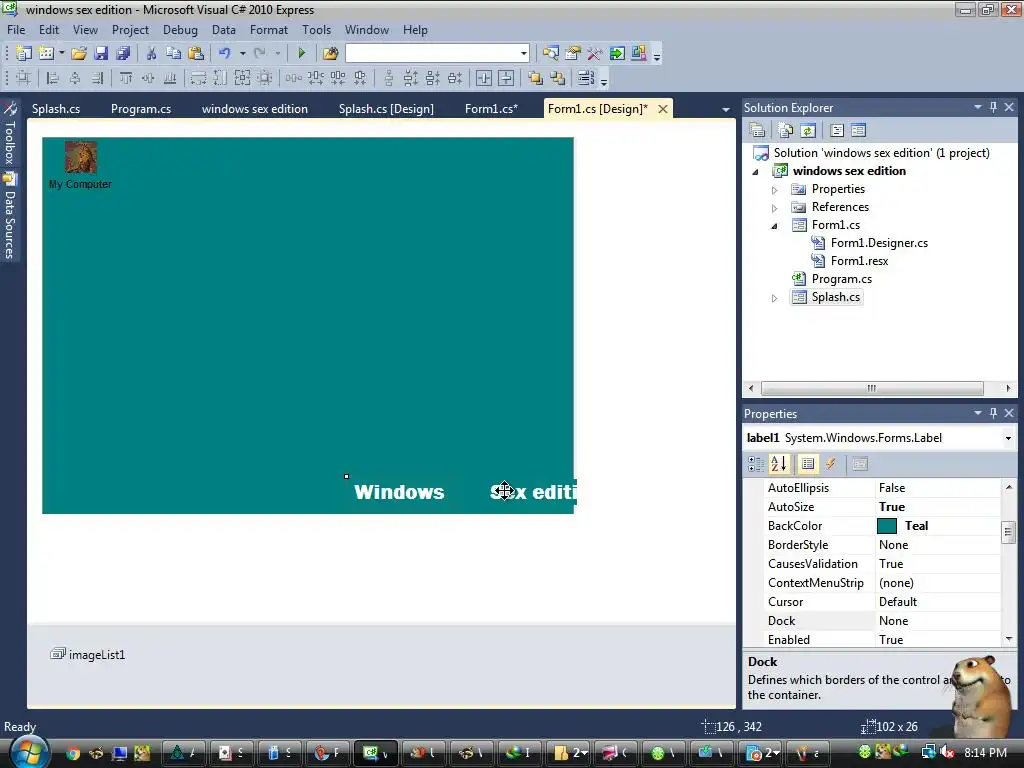This screenshot has width=1024, height=768.
Task: Open the active documents tab list dropdown
Action: 726,110
